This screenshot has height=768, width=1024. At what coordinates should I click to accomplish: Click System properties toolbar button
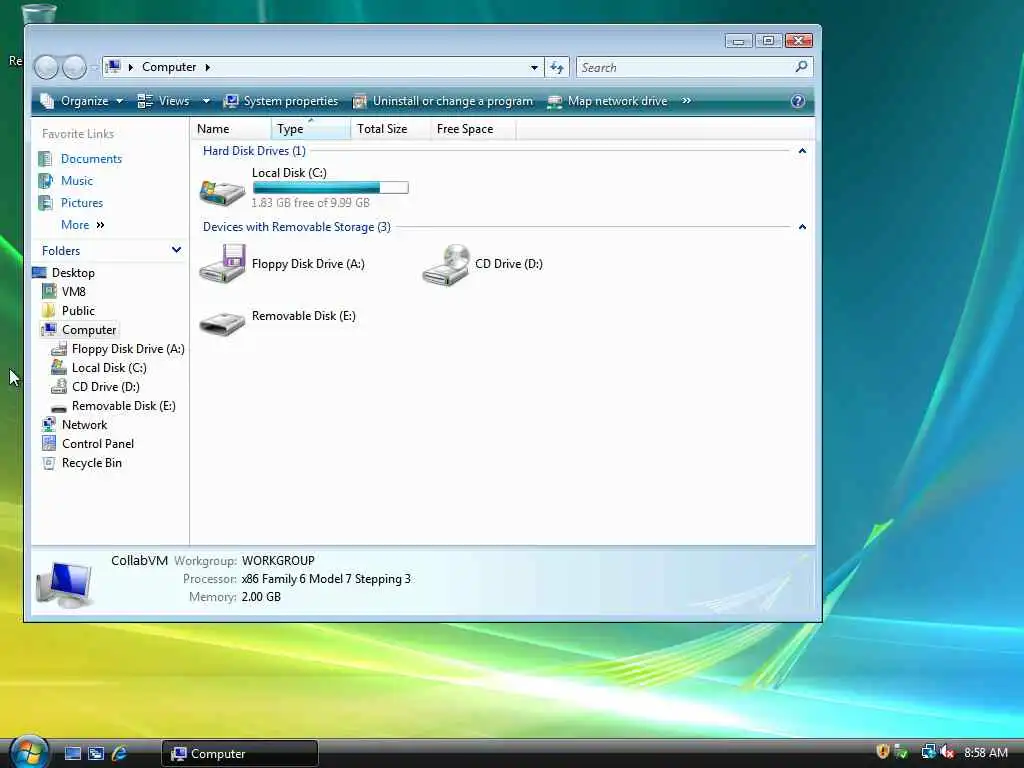[x=281, y=101]
